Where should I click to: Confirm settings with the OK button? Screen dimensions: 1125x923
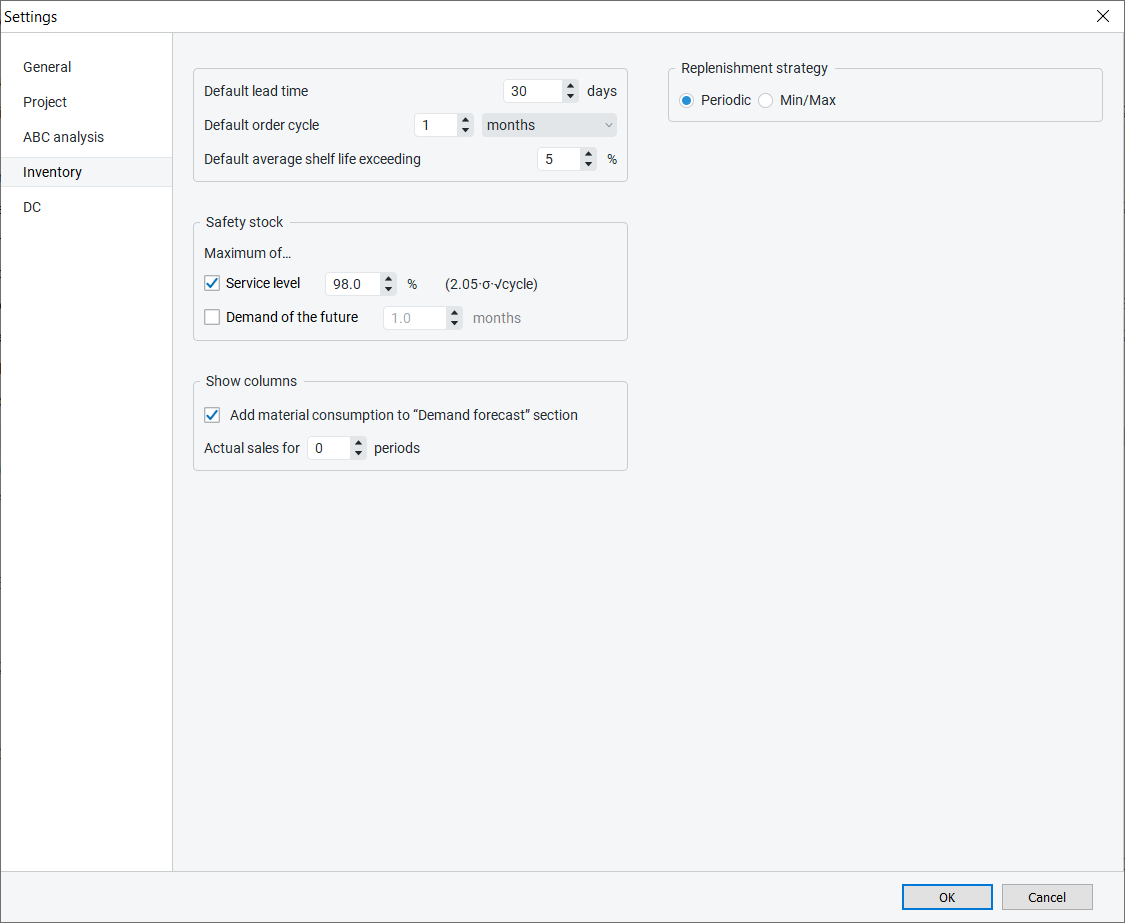coord(946,897)
